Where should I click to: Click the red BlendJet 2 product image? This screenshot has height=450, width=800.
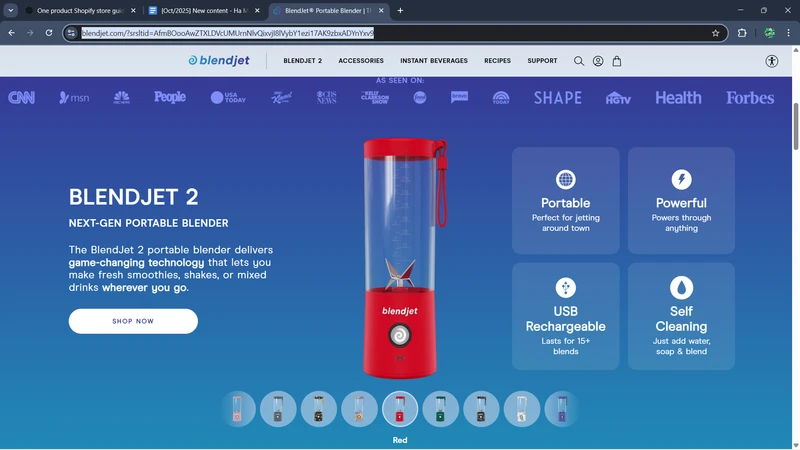tap(403, 258)
